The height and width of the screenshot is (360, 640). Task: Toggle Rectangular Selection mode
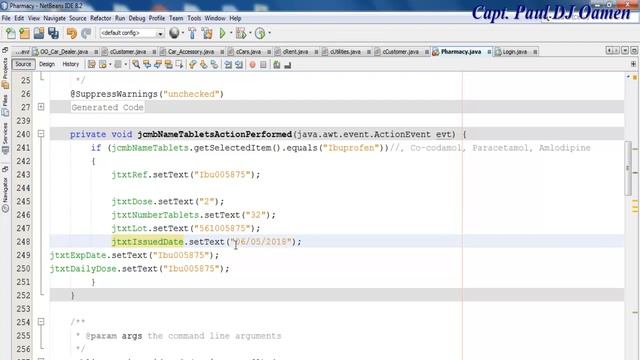click(x=179, y=64)
